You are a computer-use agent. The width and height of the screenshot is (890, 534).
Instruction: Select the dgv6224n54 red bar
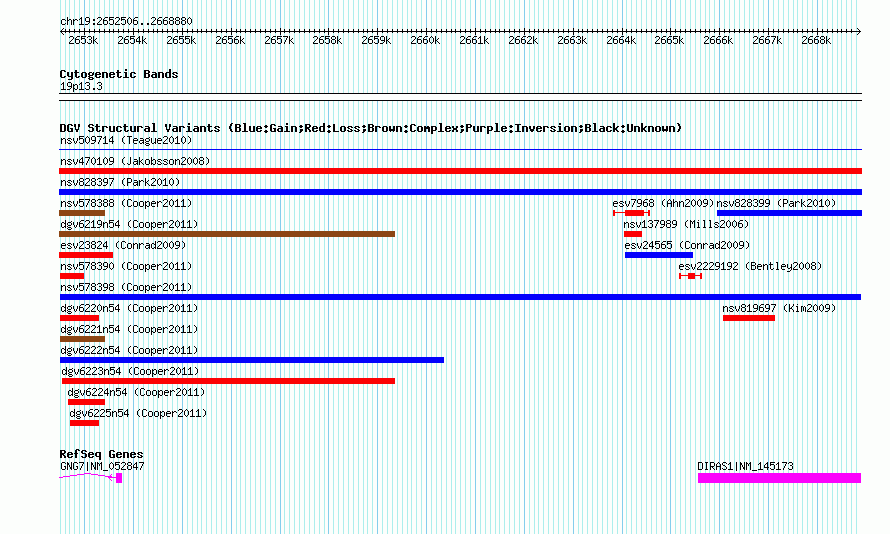(x=86, y=402)
